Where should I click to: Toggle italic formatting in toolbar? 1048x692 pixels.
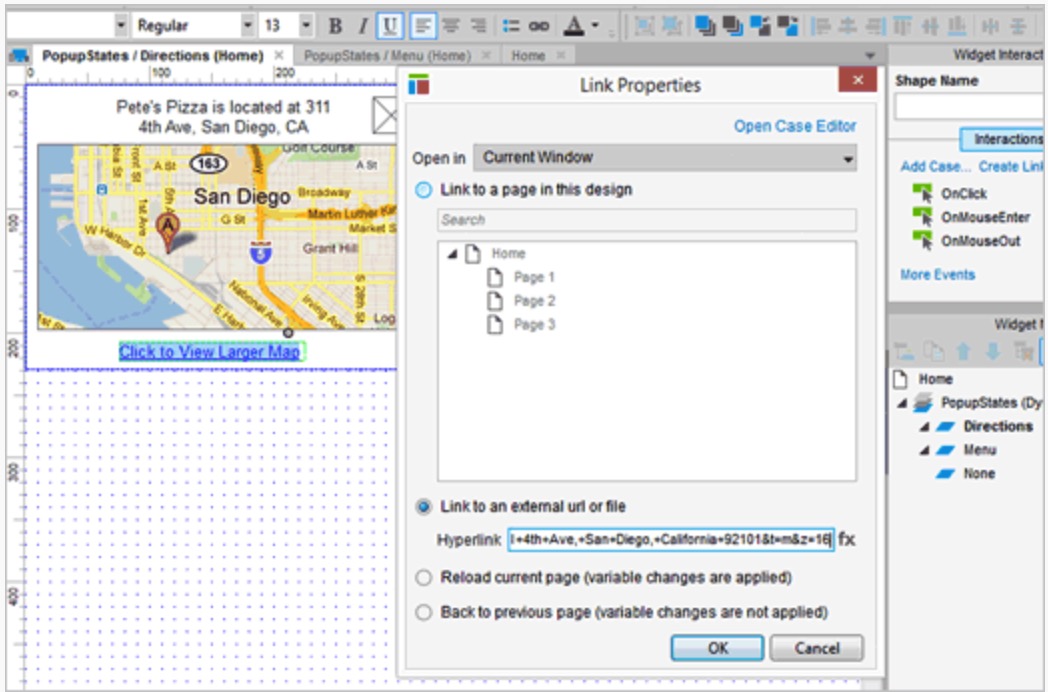coord(362,26)
